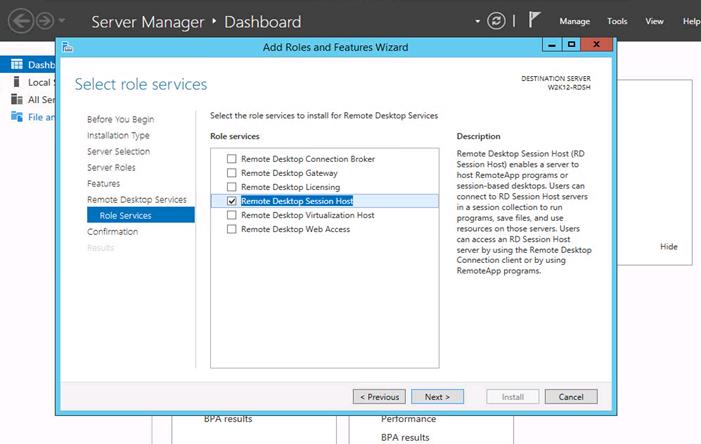Click Hide link in dashboard behind wizard
Viewport: 701px width, 444px height.
(x=669, y=246)
